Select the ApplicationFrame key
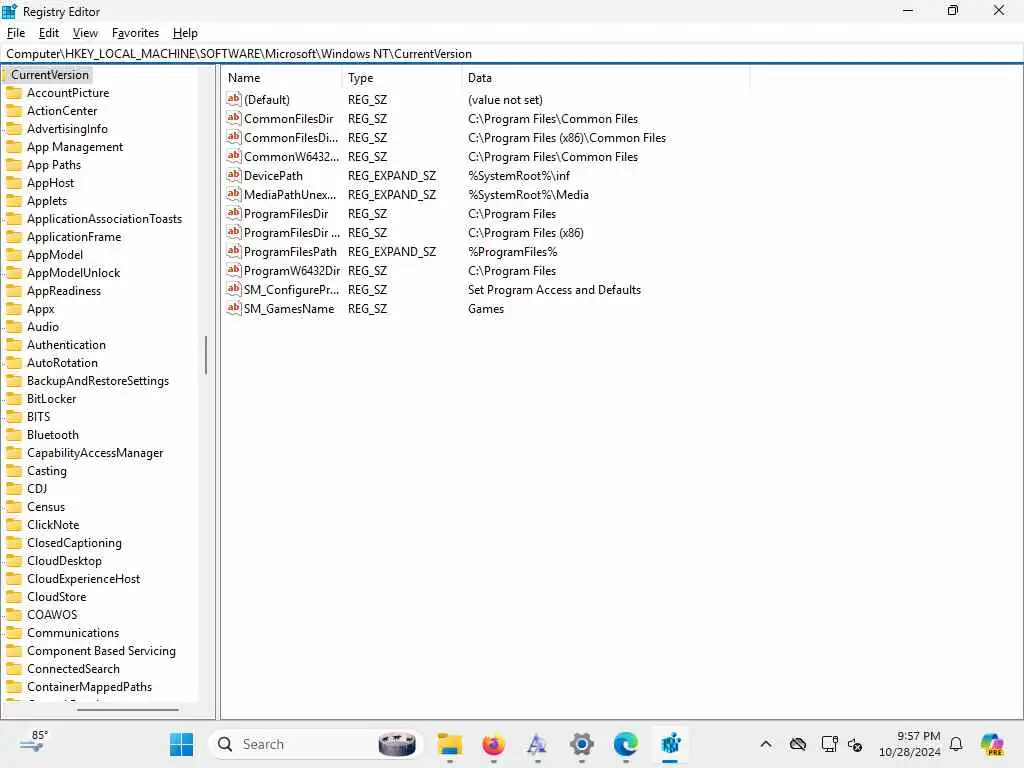The image size is (1024, 768). point(74,236)
